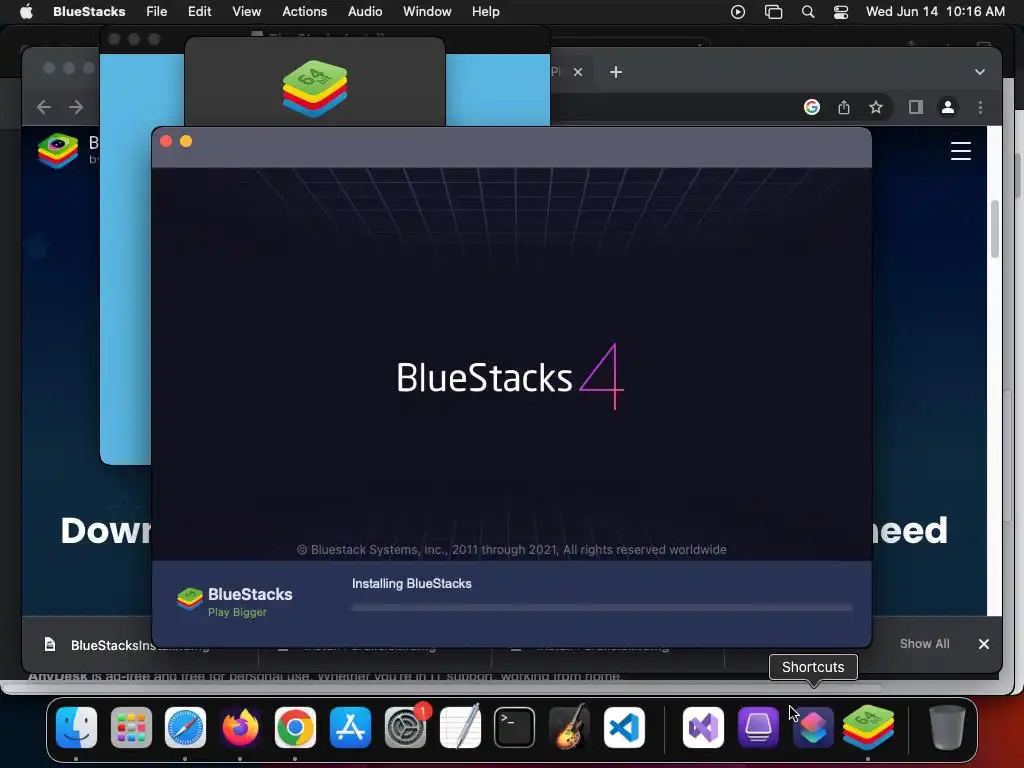The image size is (1024, 768).
Task: Open the purple Apple Configurator dock icon
Action: [x=758, y=727]
